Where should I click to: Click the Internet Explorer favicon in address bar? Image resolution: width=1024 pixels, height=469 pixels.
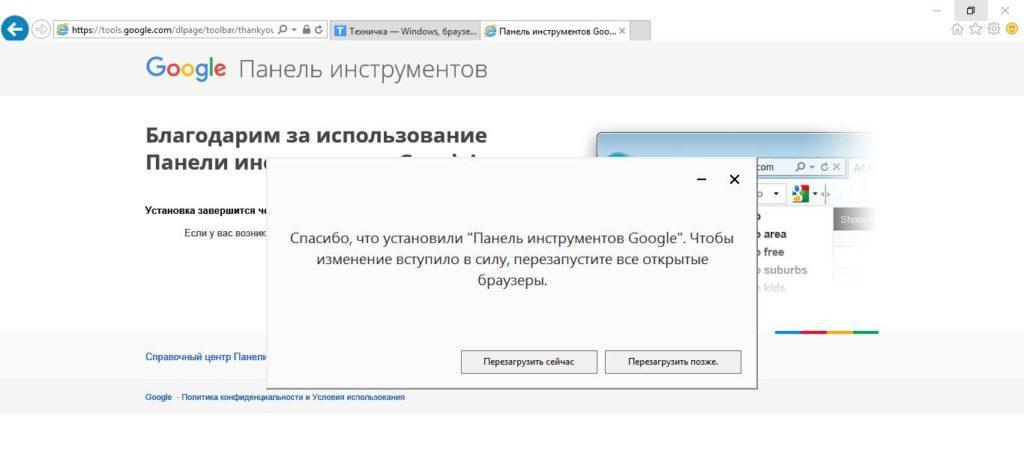(x=63, y=30)
